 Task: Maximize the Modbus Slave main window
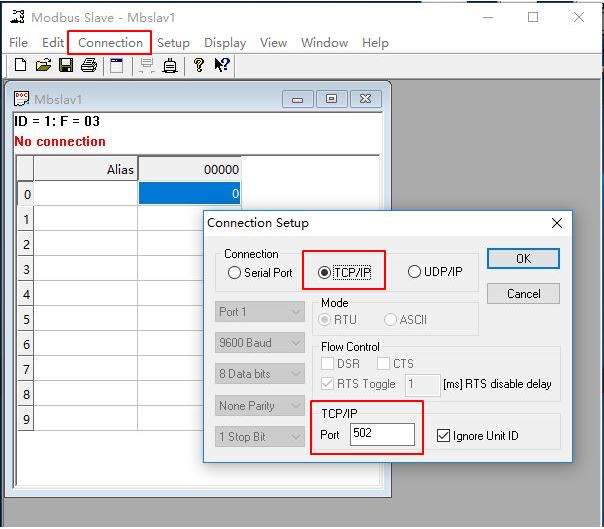pos(533,17)
